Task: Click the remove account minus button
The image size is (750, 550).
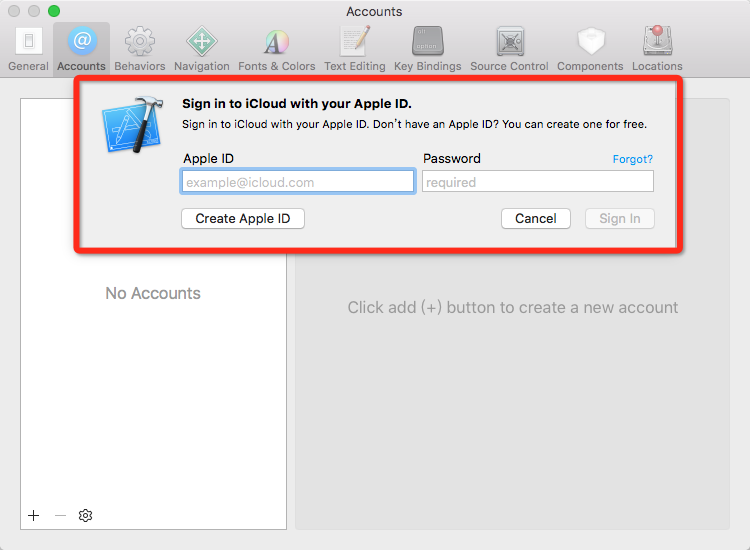Action: pyautogui.click(x=60, y=516)
